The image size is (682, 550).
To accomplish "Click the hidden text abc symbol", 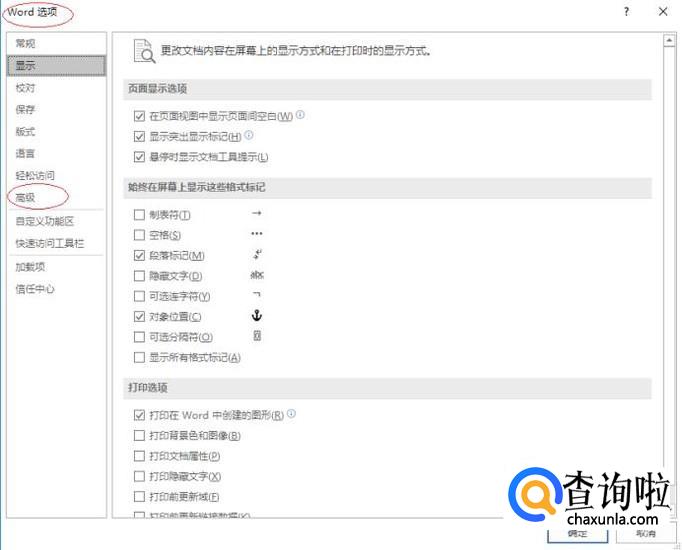I will click(x=257, y=275).
